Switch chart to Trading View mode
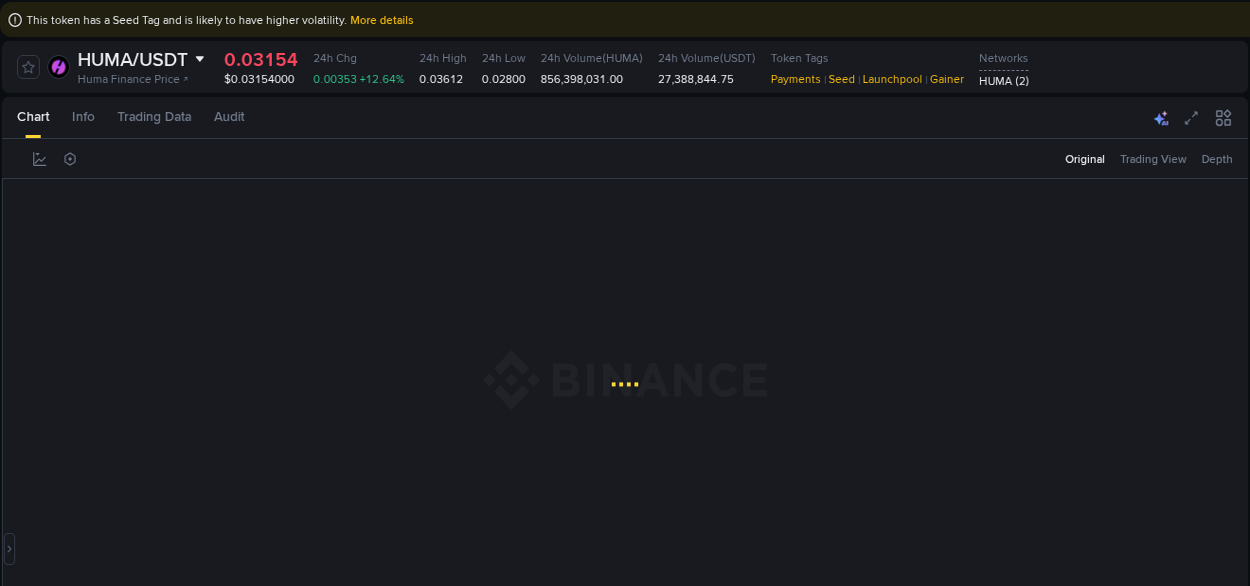This screenshot has height=586, width=1250. (x=1153, y=158)
